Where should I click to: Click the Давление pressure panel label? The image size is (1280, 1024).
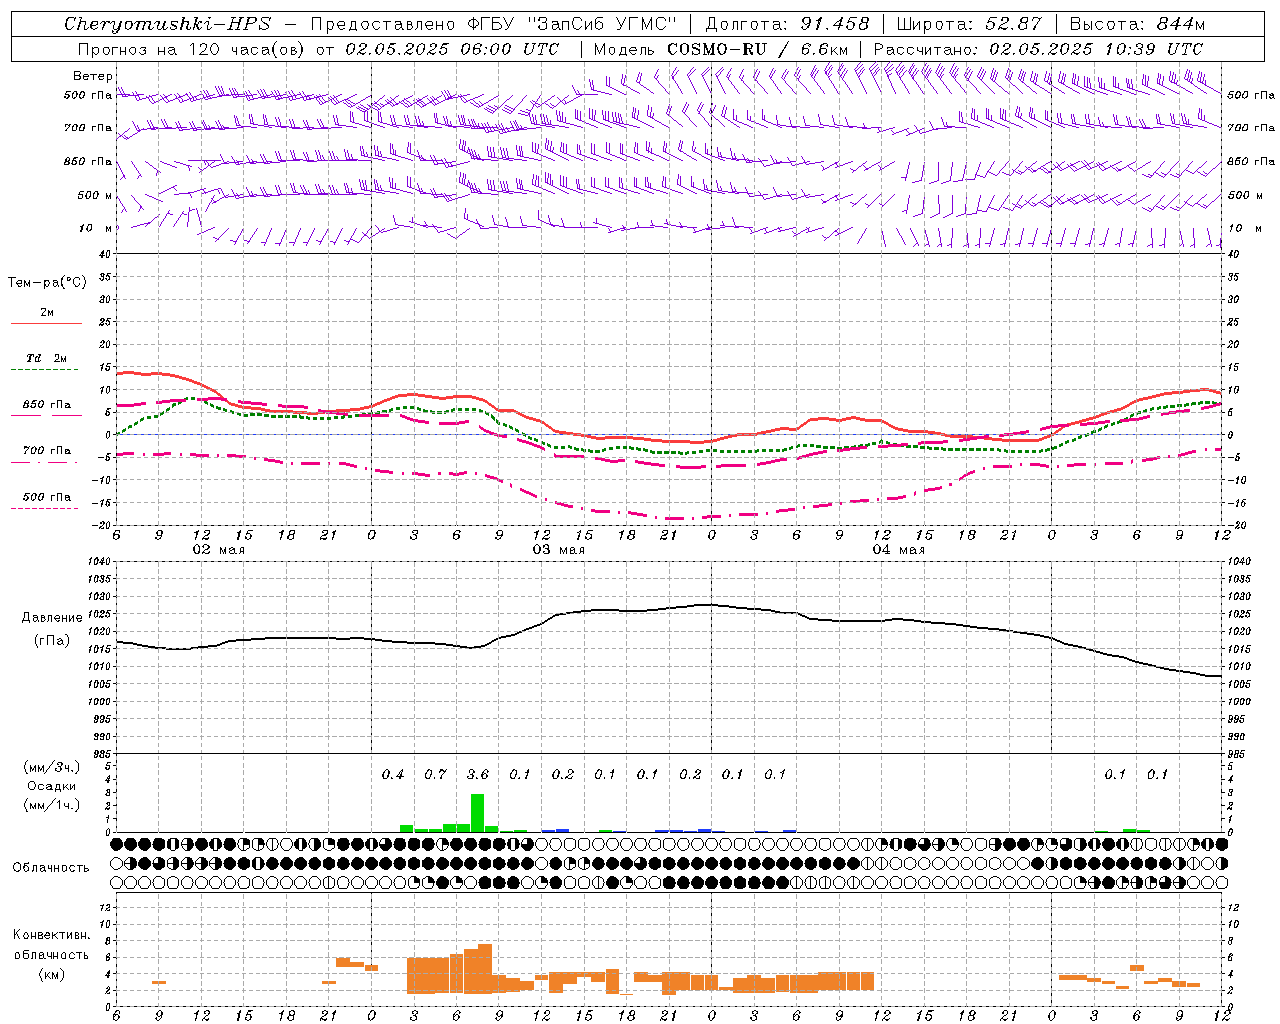coord(52,618)
